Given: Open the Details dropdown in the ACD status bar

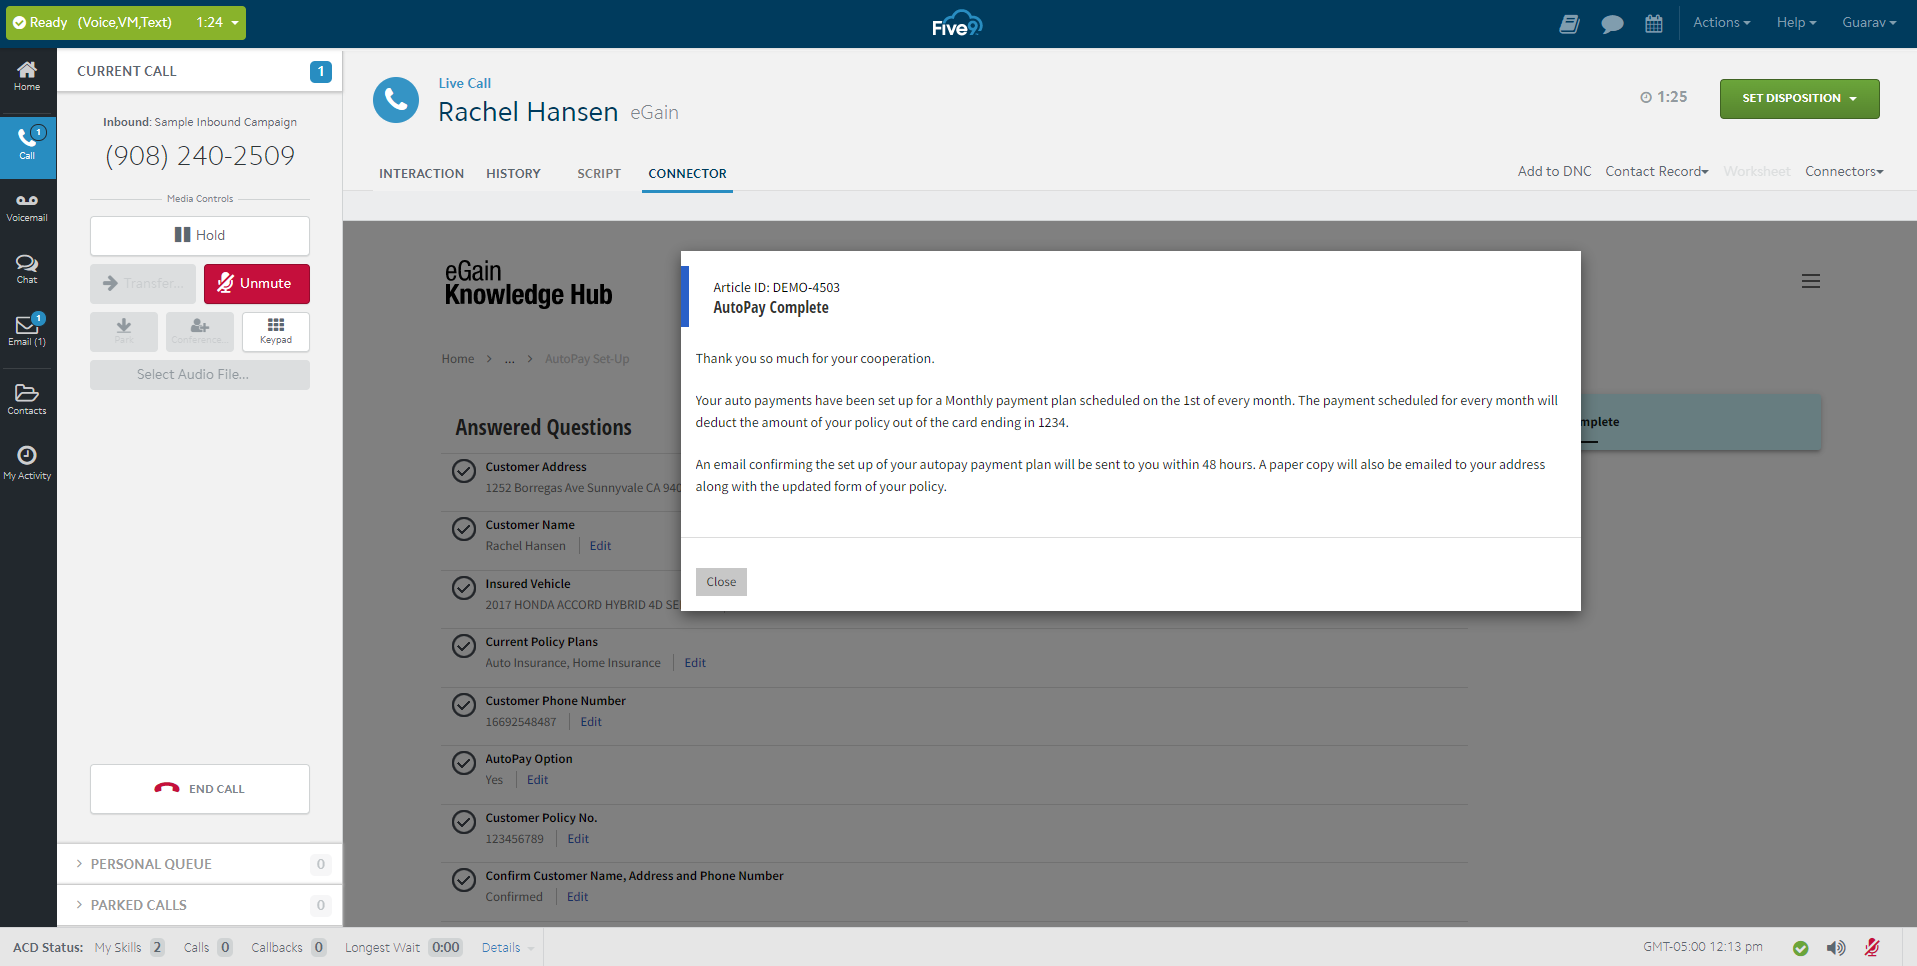Looking at the screenshot, I should [x=504, y=947].
